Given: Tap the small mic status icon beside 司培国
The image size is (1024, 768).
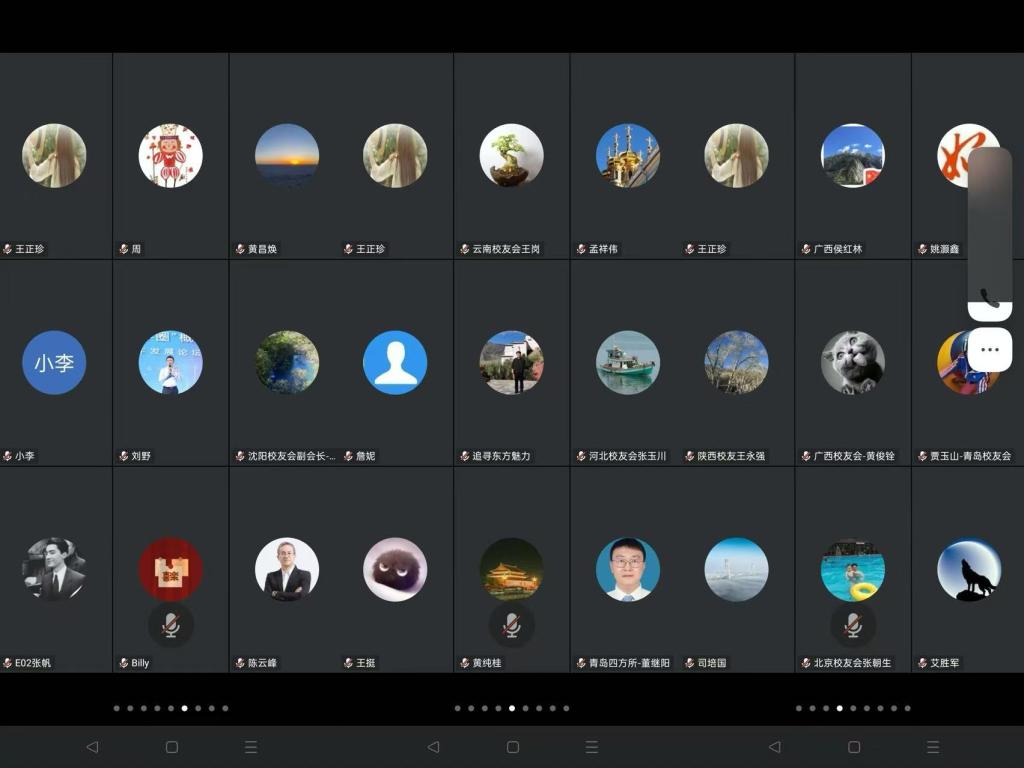Looking at the screenshot, I should 690,663.
